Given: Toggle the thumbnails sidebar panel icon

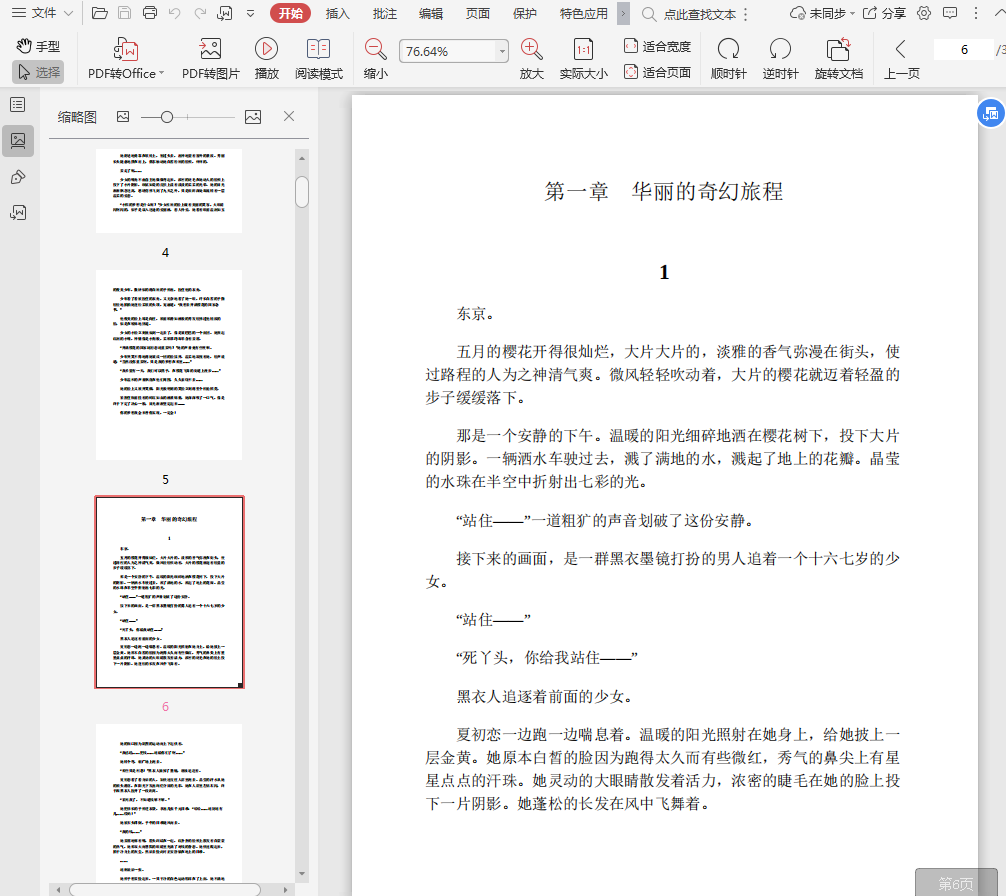Looking at the screenshot, I should [18, 140].
